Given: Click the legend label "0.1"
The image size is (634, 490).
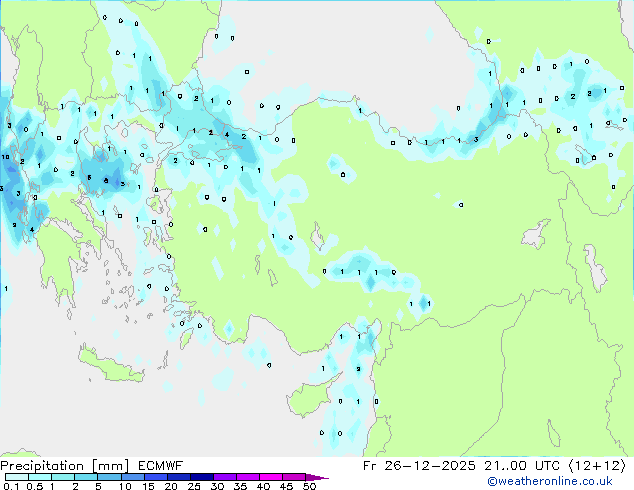Looking at the screenshot, I should click(x=11, y=486).
